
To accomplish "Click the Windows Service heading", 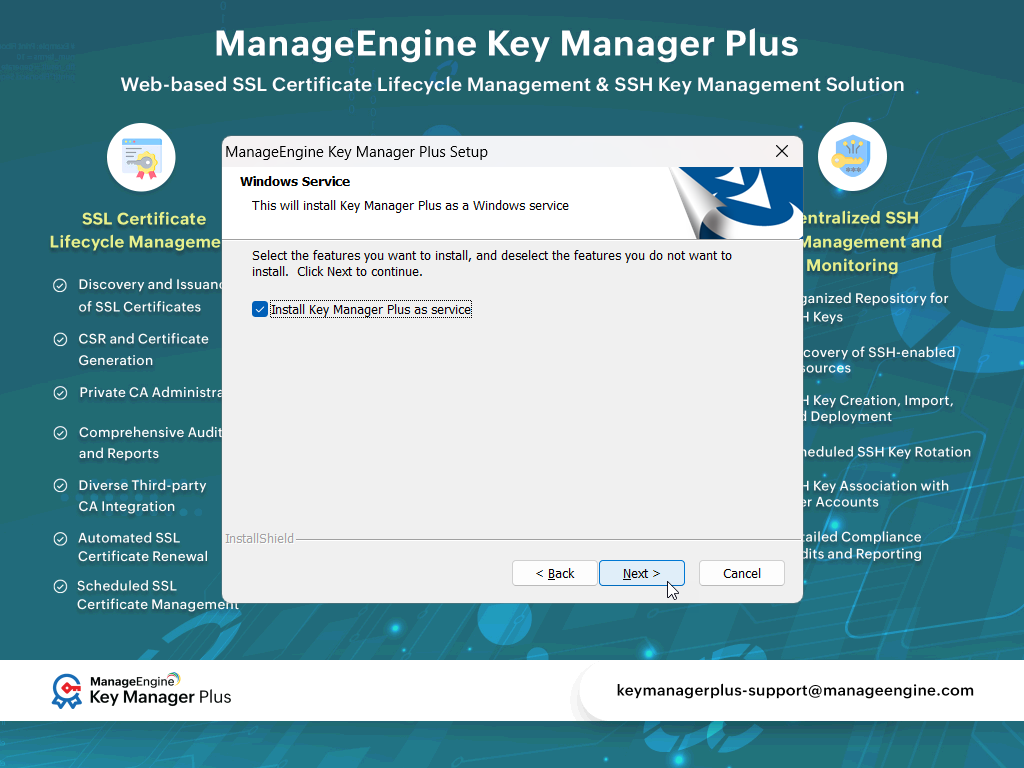I will [295, 182].
